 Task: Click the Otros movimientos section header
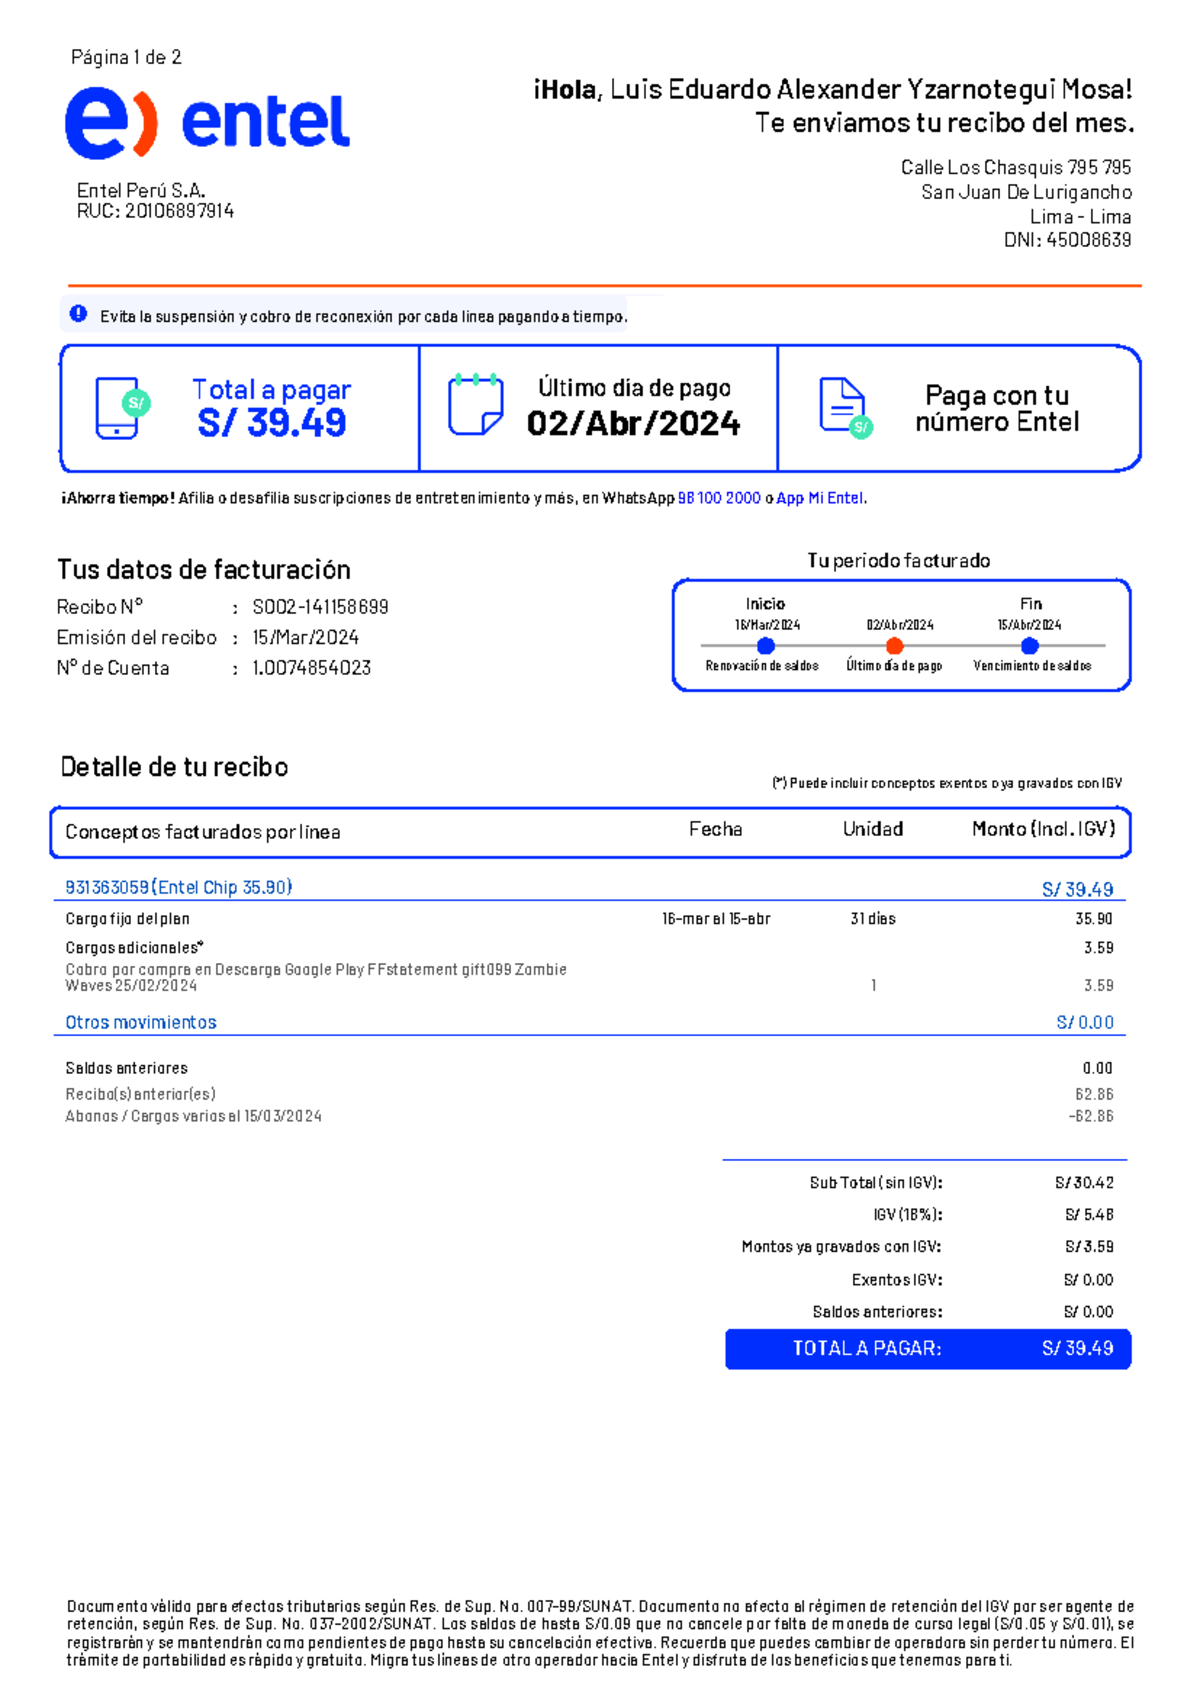point(141,1022)
